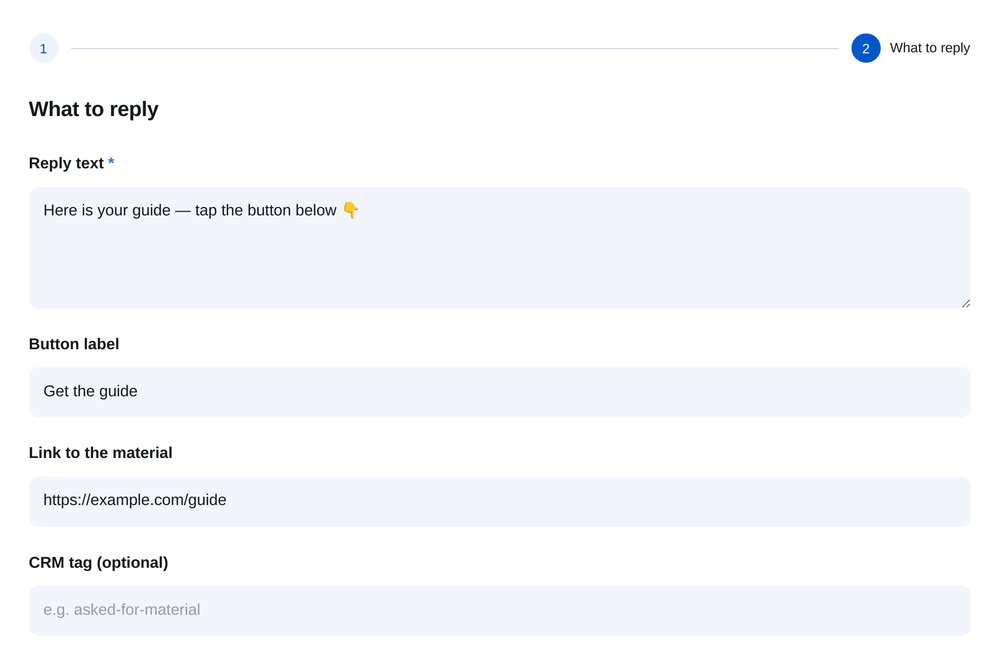Grab the textarea resize handle corner

(x=966, y=303)
